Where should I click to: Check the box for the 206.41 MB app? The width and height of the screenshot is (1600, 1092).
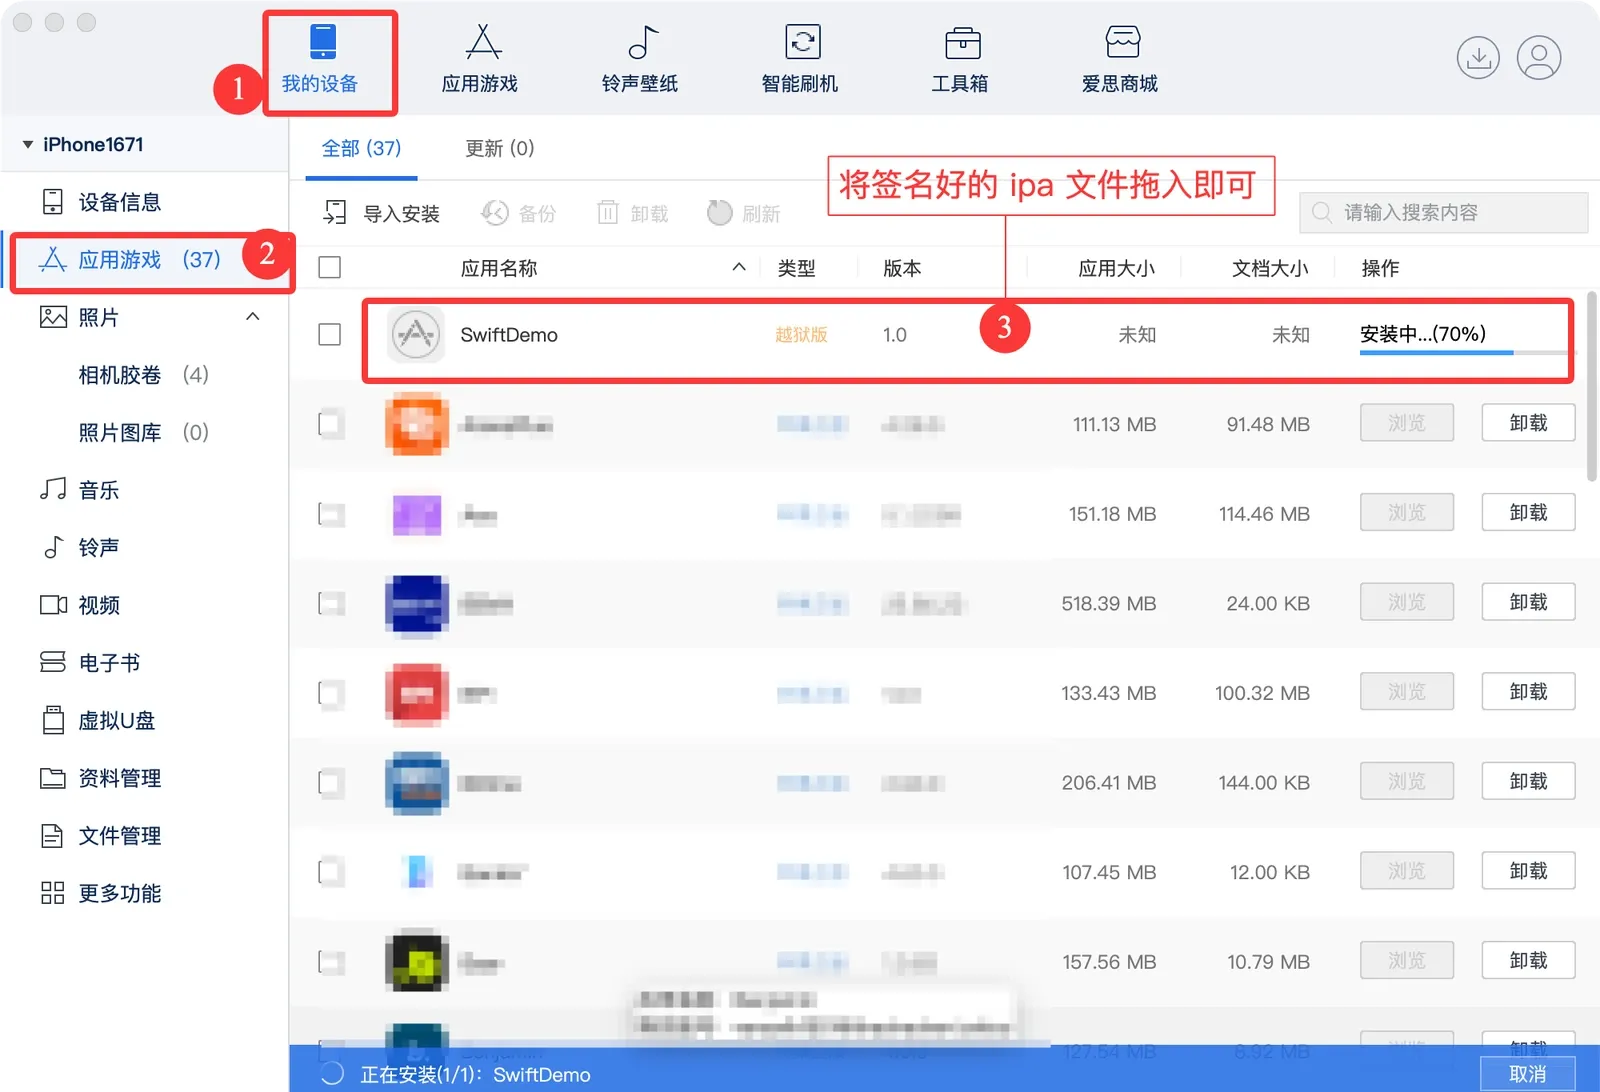(x=330, y=782)
